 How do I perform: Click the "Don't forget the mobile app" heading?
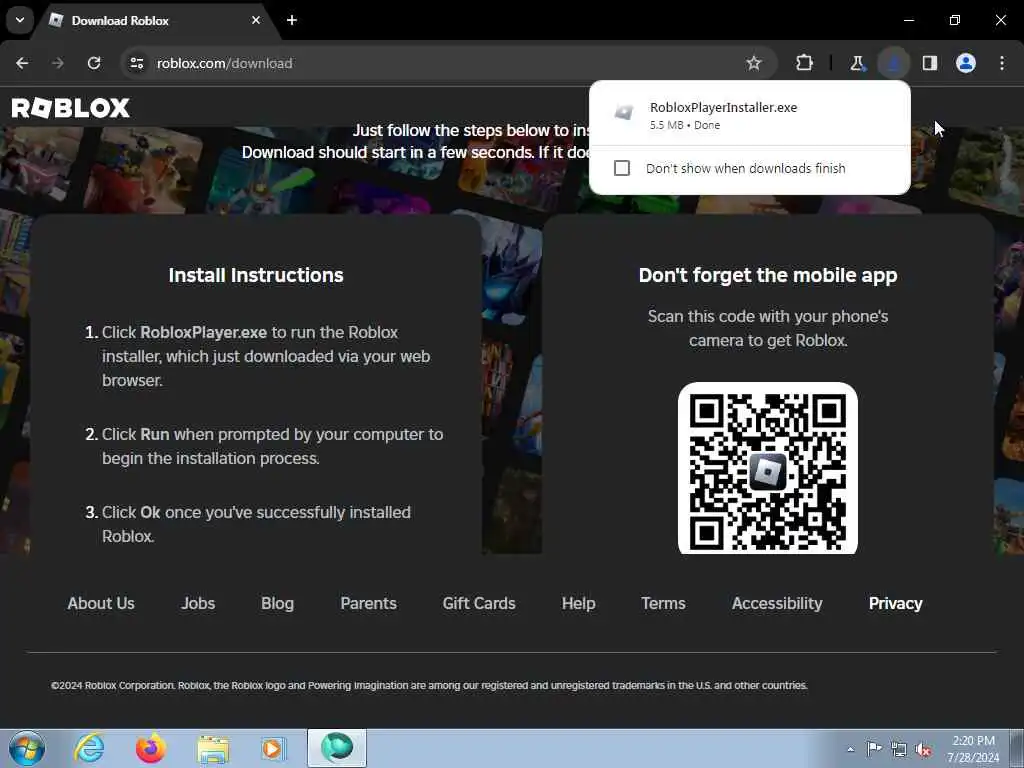pos(768,275)
